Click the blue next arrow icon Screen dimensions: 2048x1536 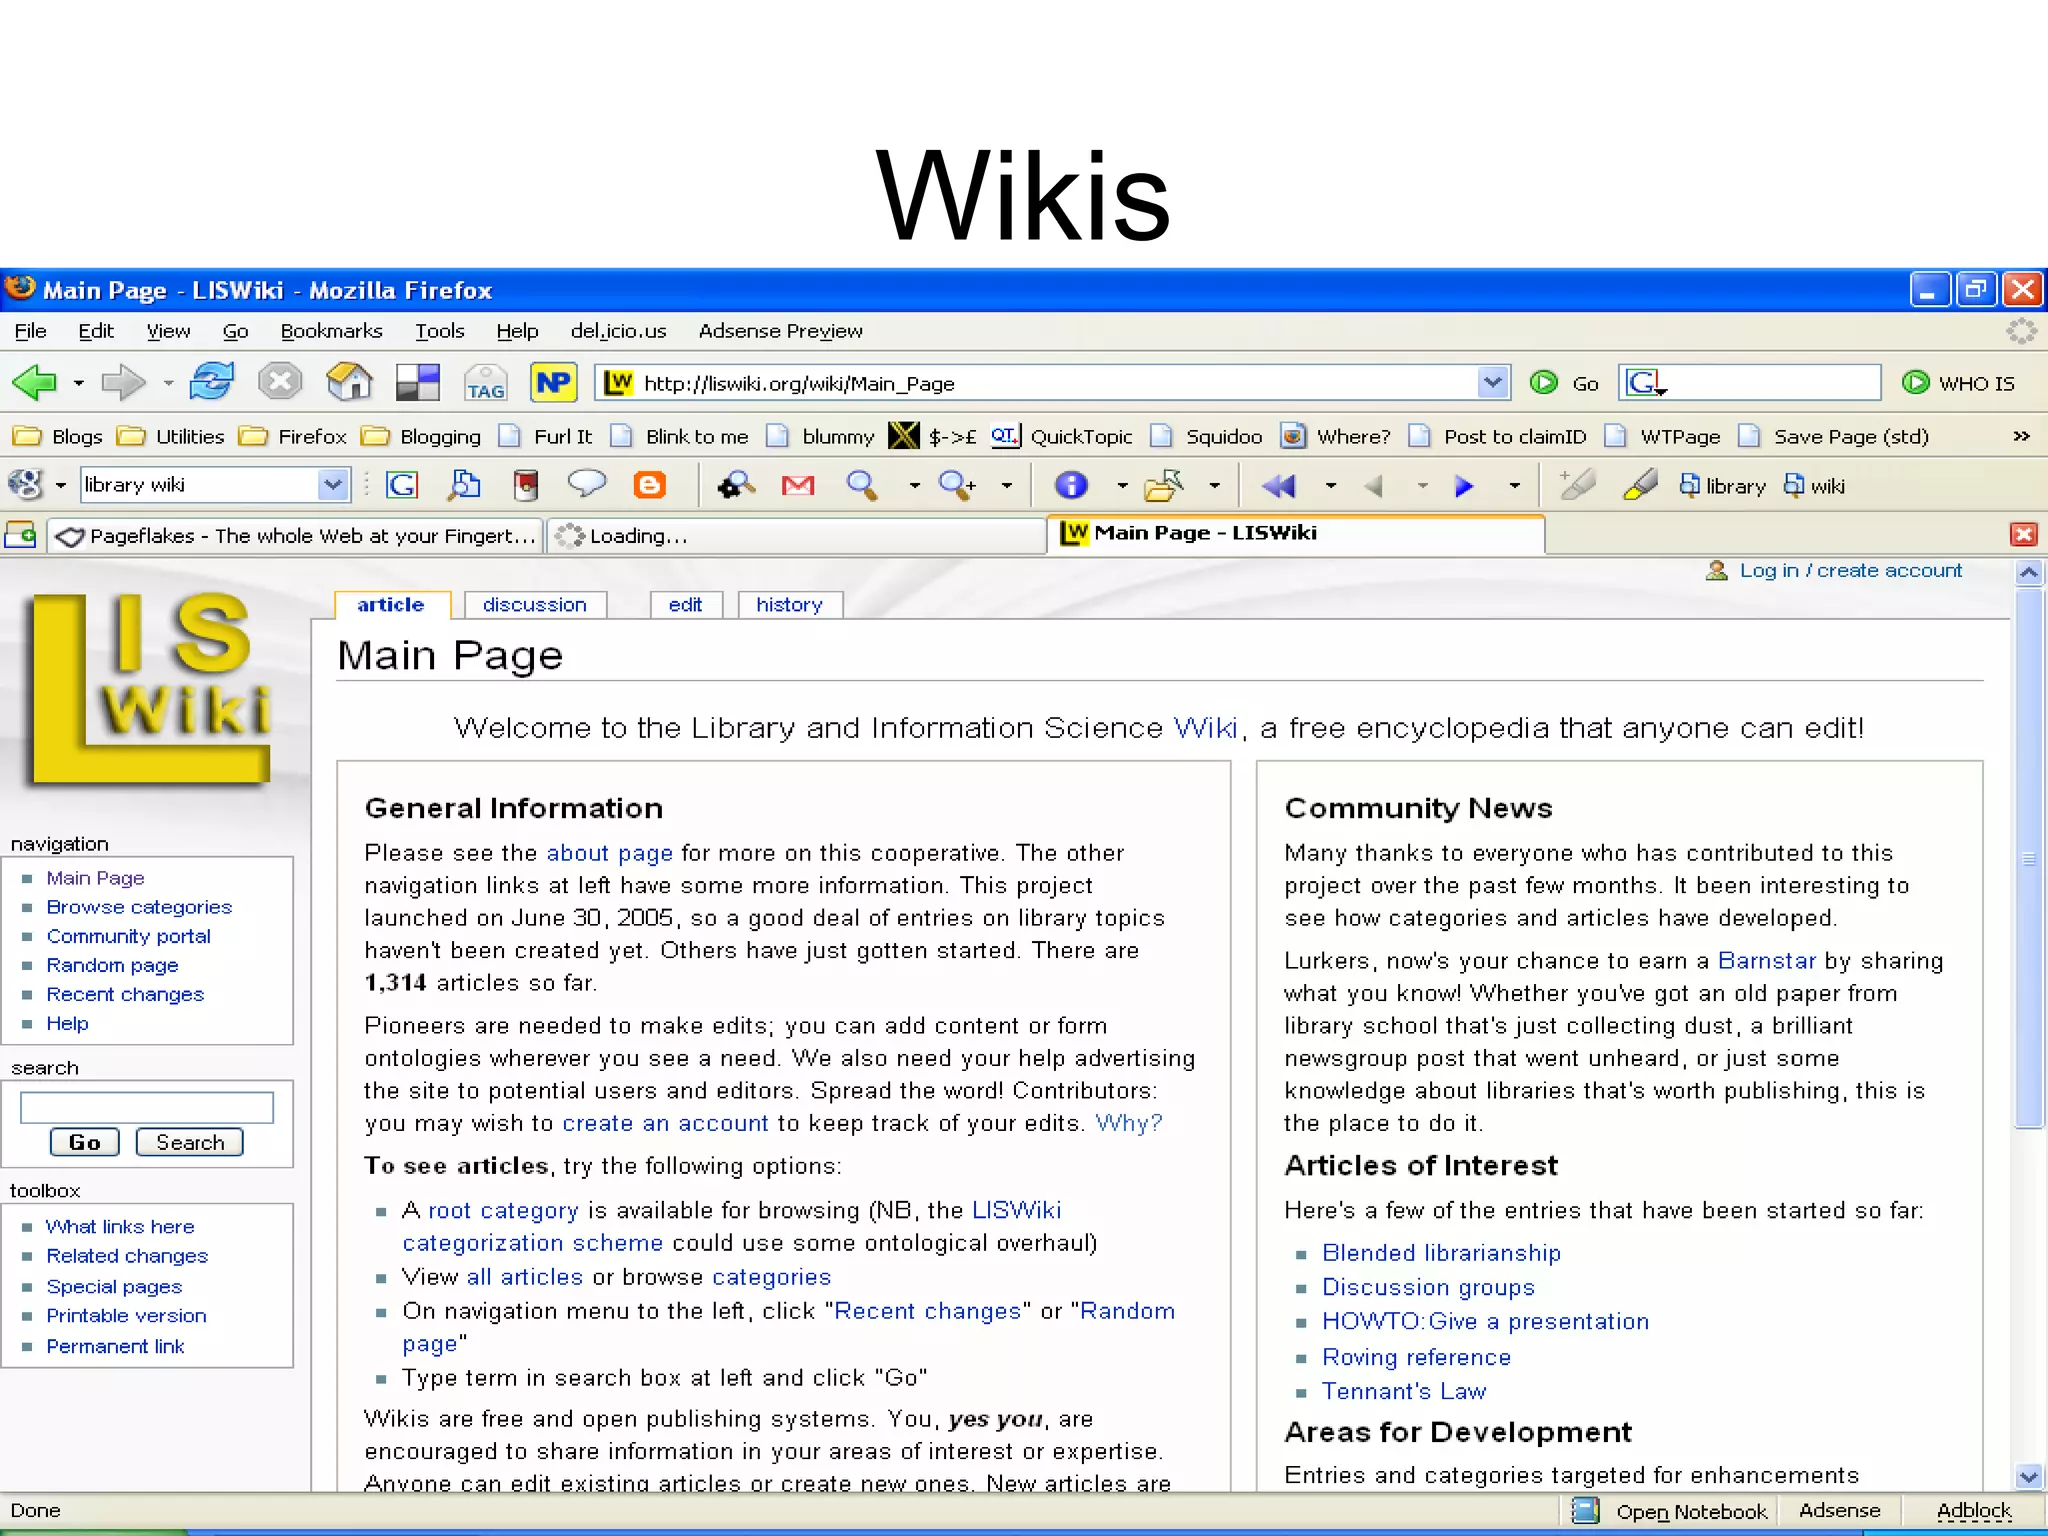pos(1464,486)
